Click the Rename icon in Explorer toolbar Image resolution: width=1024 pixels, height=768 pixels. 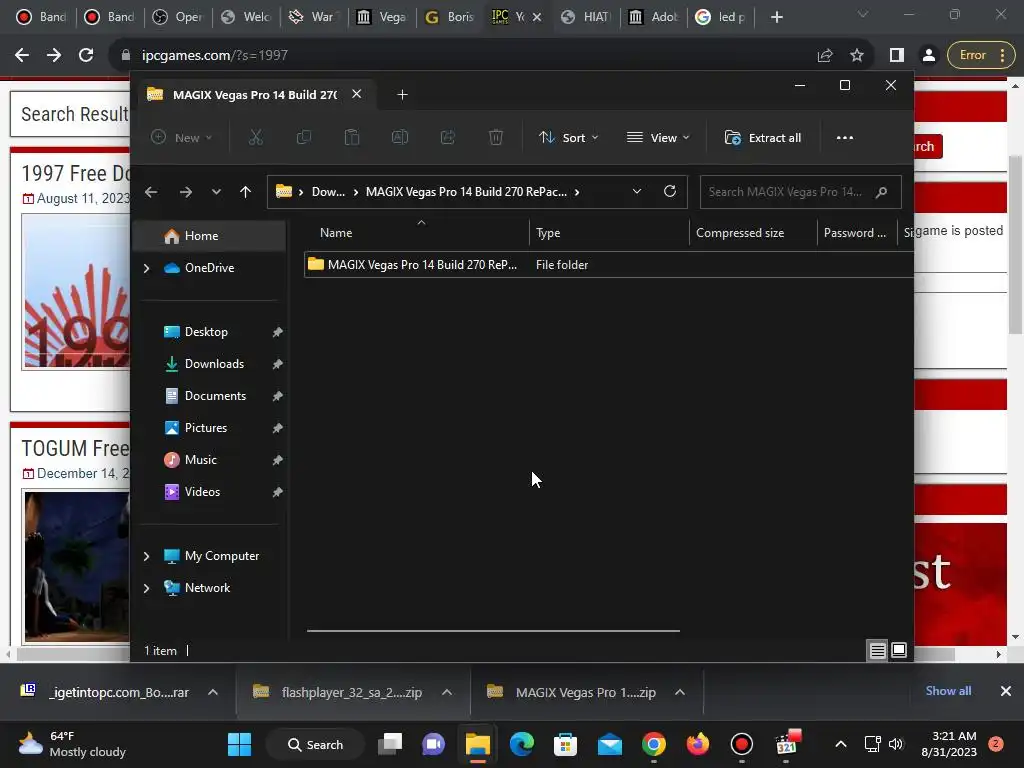[x=400, y=138]
